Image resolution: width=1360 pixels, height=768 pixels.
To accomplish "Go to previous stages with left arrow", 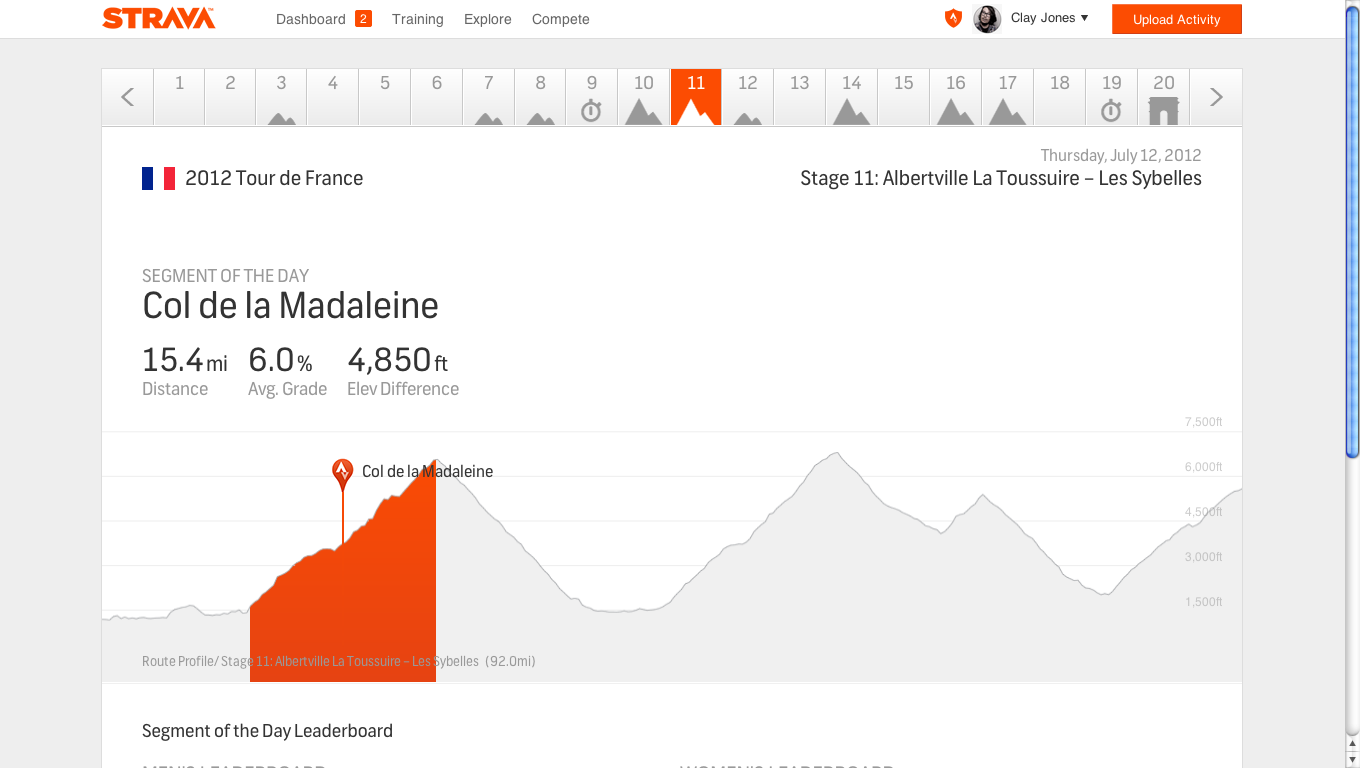I will (x=127, y=97).
